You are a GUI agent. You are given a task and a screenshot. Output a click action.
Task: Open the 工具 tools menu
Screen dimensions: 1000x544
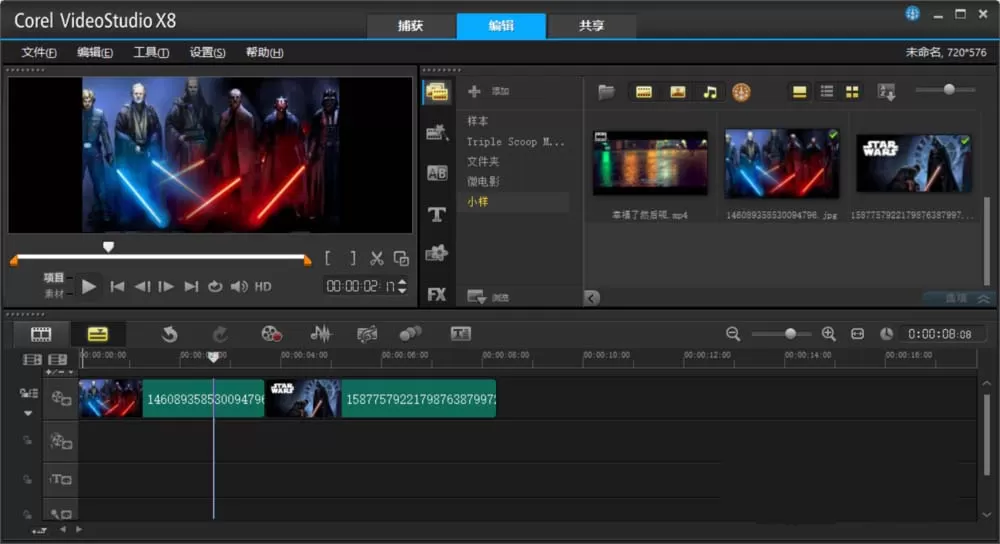pyautogui.click(x=151, y=52)
